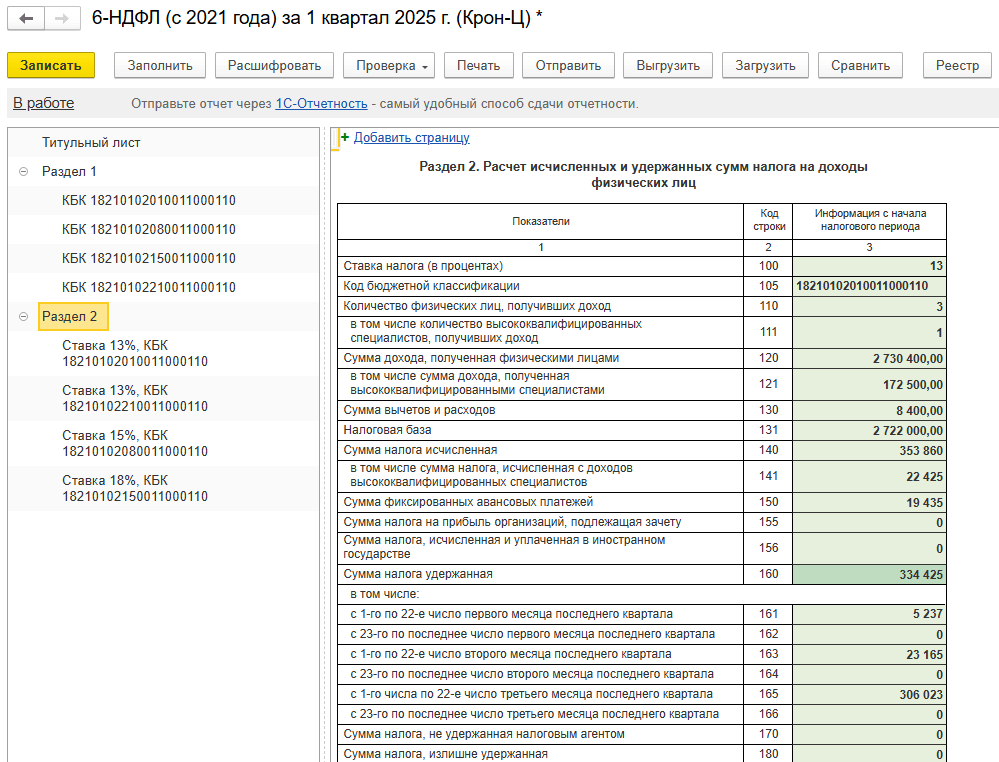Send the report via Отправить
Screen dimensions: 999x762
568,66
